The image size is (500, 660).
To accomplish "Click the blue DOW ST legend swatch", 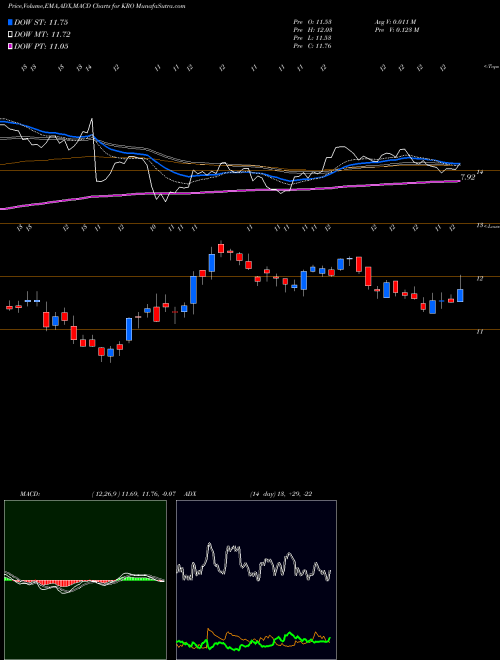I will [x=11, y=22].
